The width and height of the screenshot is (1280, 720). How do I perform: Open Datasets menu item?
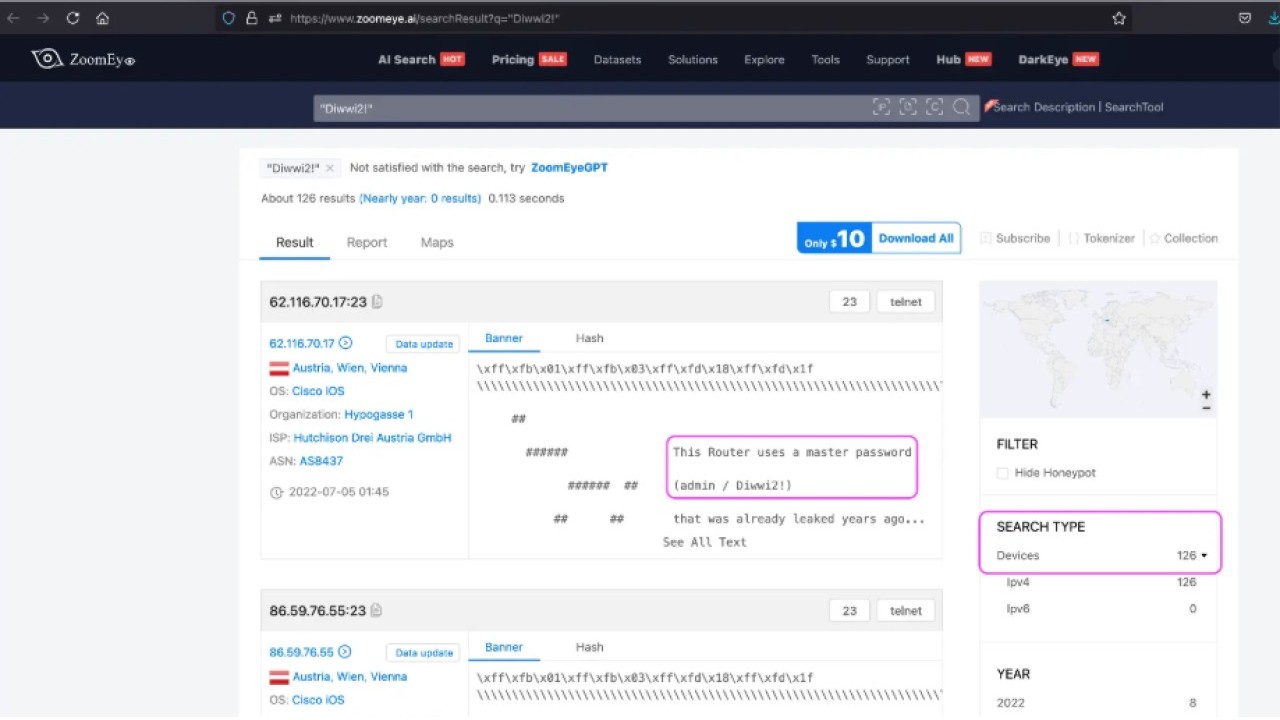[617, 60]
